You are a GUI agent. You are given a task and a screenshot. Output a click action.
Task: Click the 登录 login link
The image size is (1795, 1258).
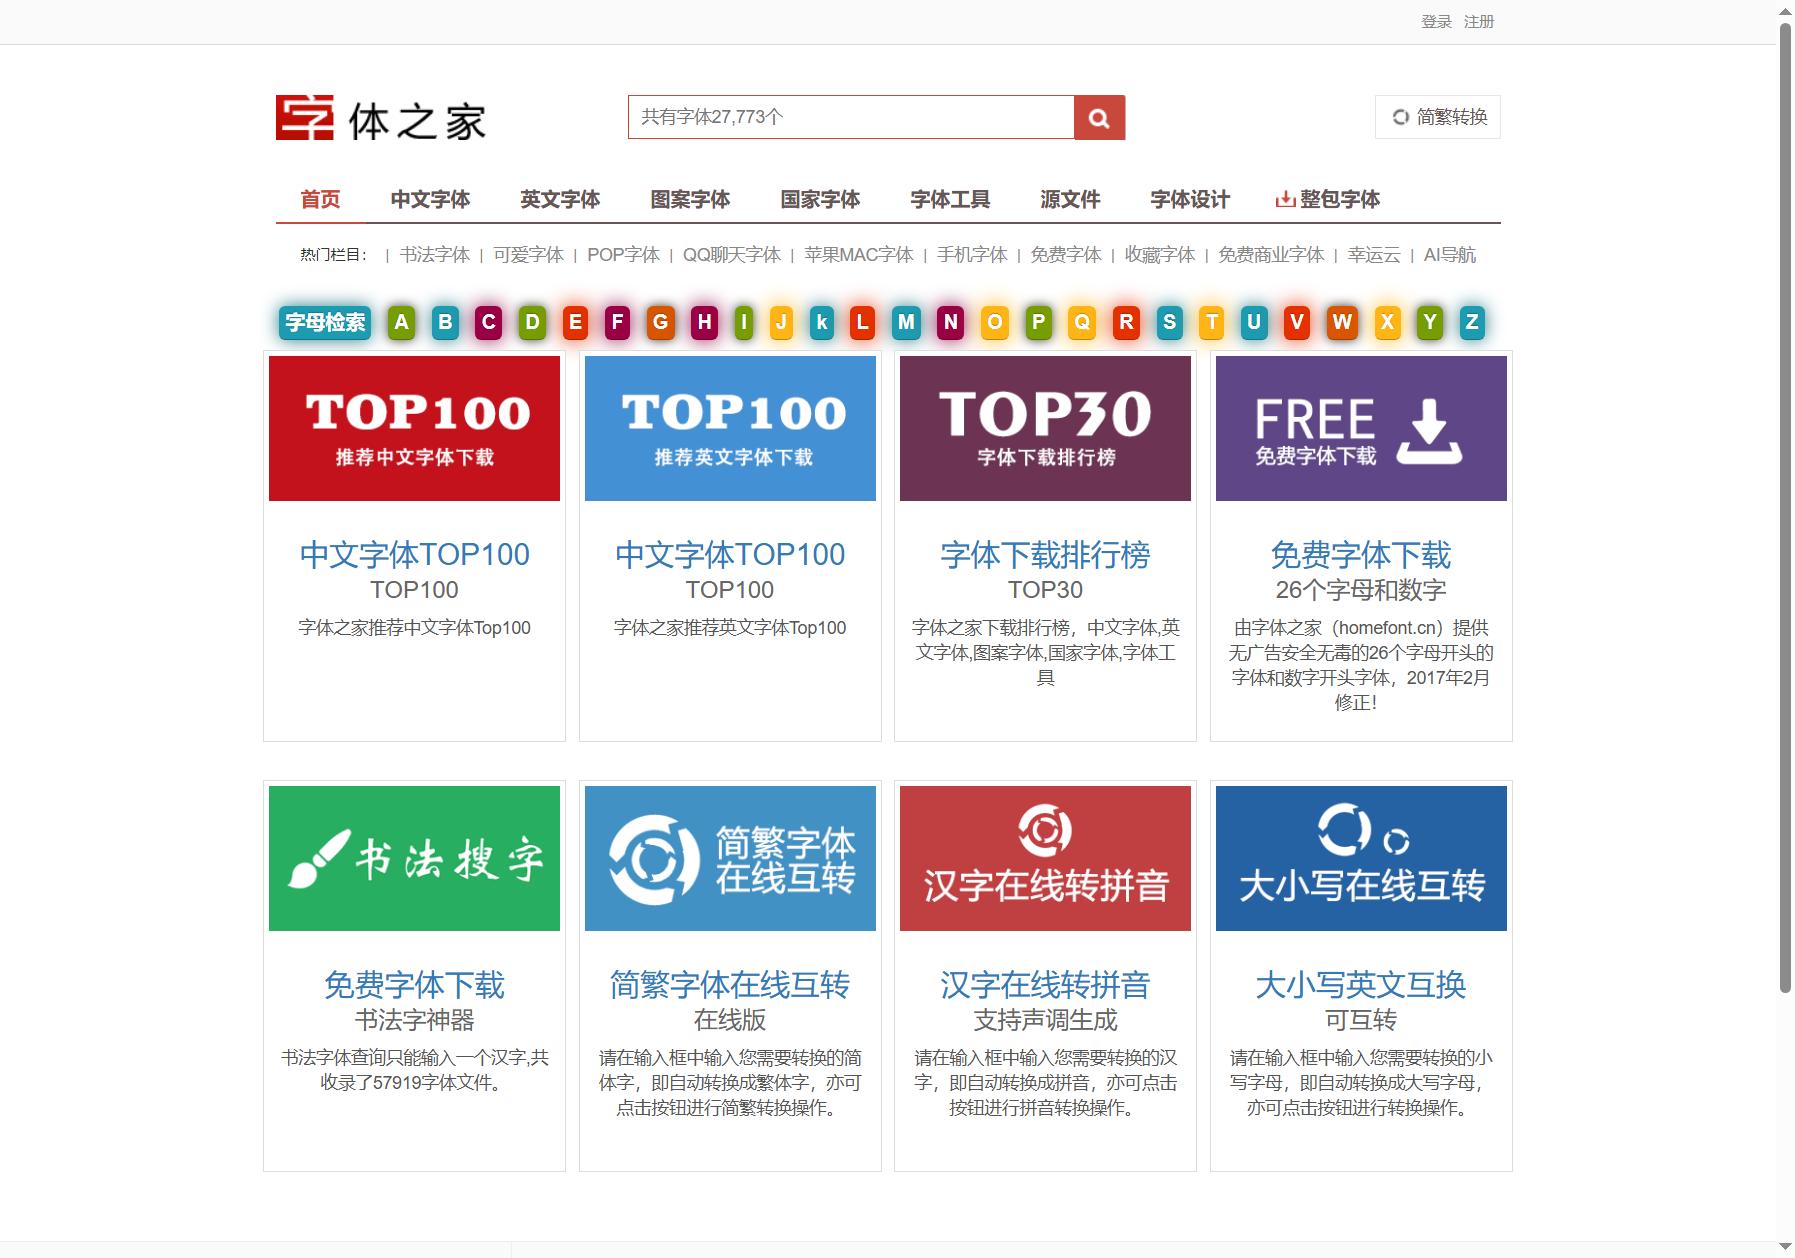(1436, 22)
